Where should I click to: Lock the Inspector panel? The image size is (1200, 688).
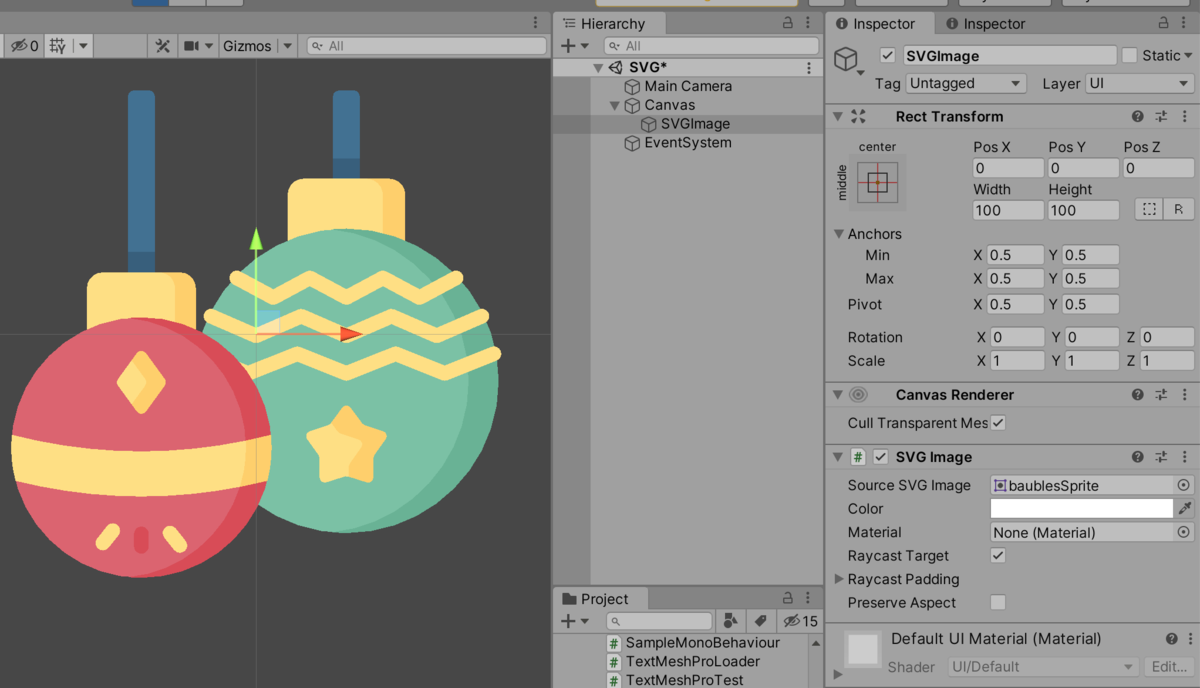pyautogui.click(x=1163, y=23)
